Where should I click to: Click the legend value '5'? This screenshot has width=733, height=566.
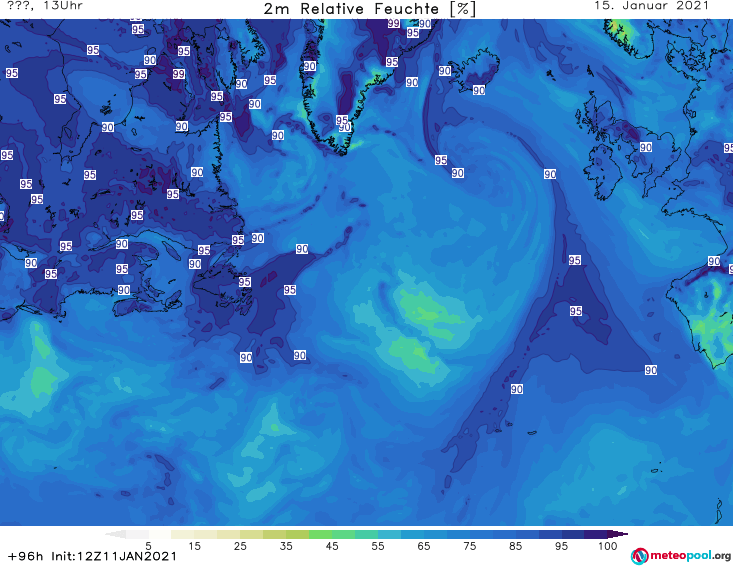pos(148,546)
